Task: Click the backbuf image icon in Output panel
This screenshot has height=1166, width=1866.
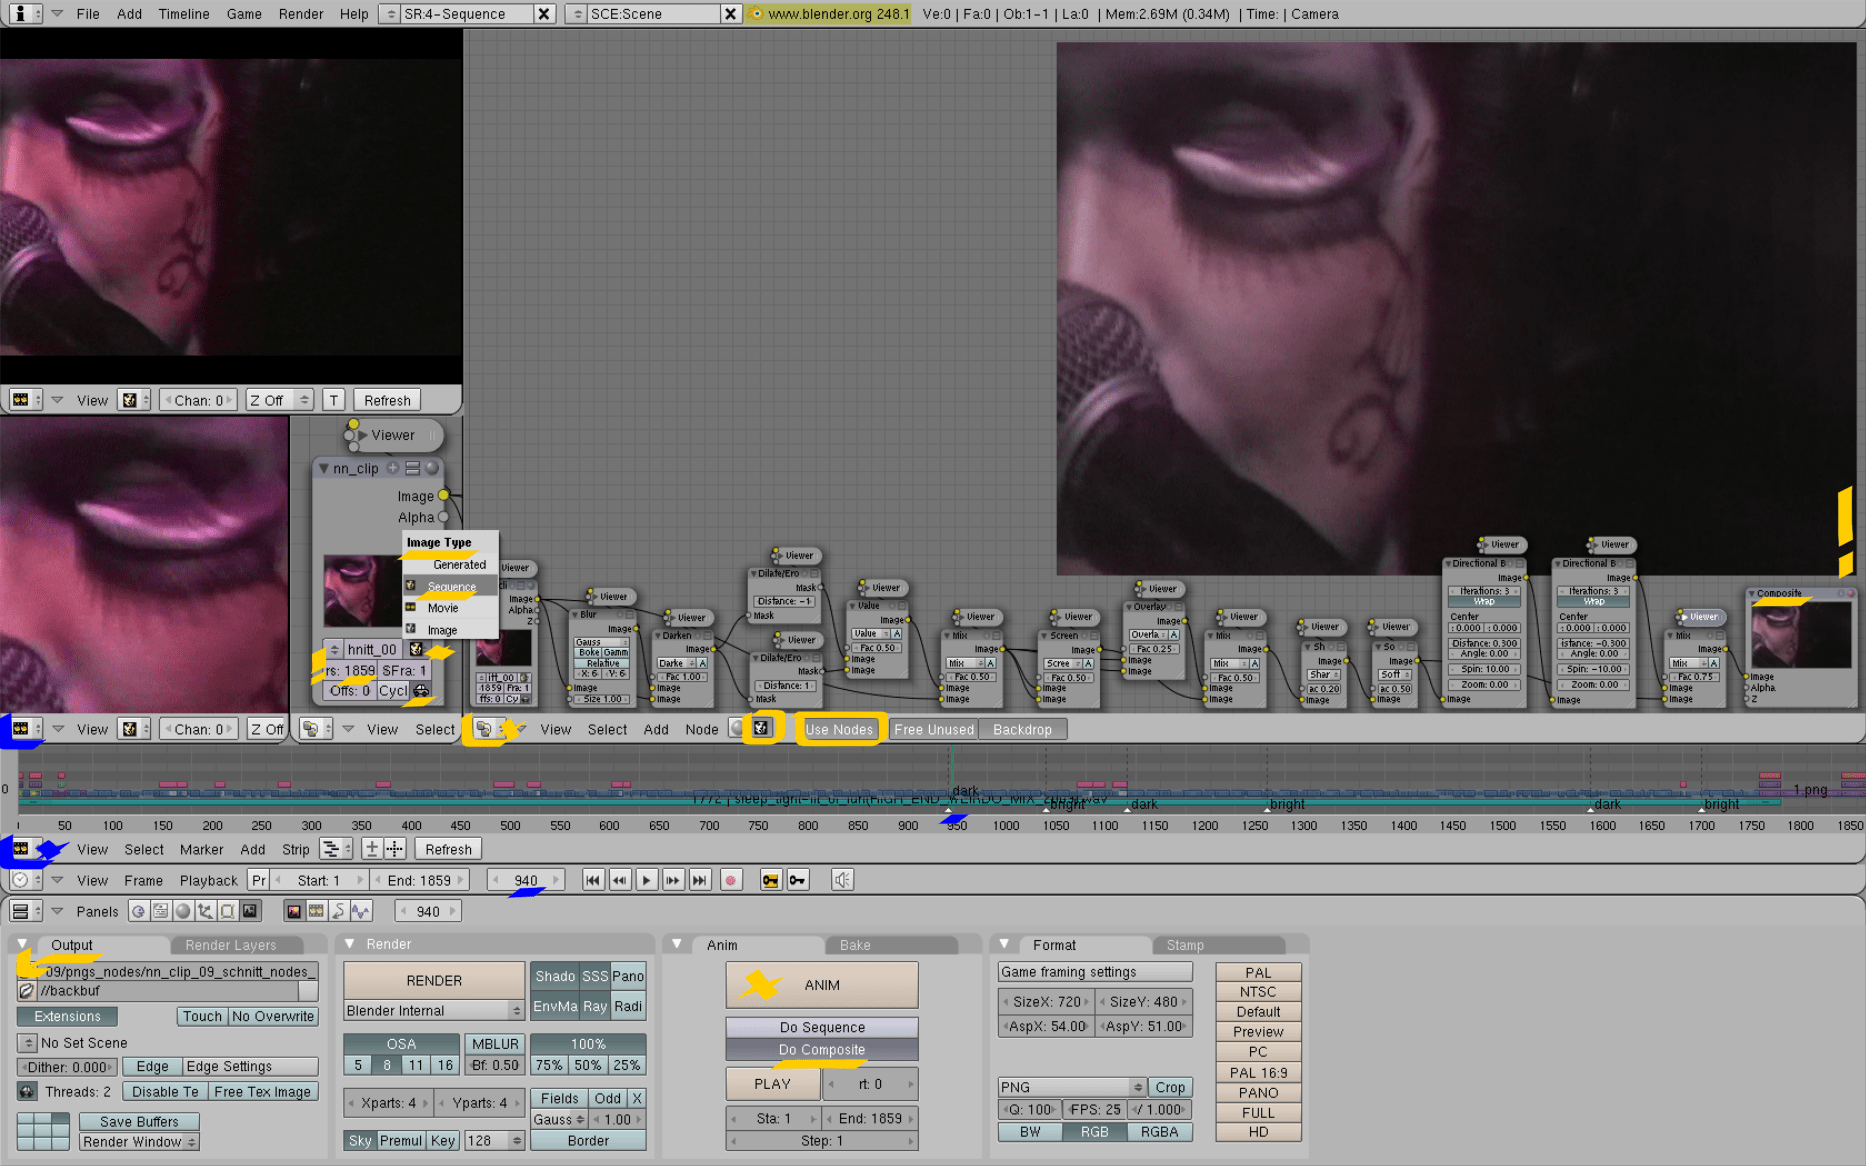Action: (27, 991)
